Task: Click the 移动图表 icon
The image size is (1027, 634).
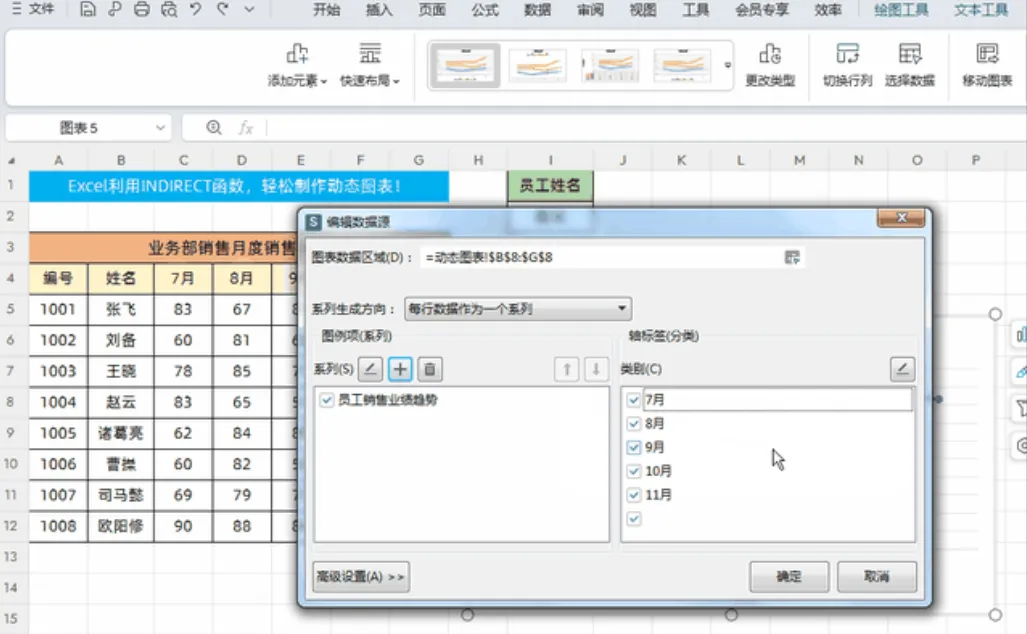Action: coord(987,65)
